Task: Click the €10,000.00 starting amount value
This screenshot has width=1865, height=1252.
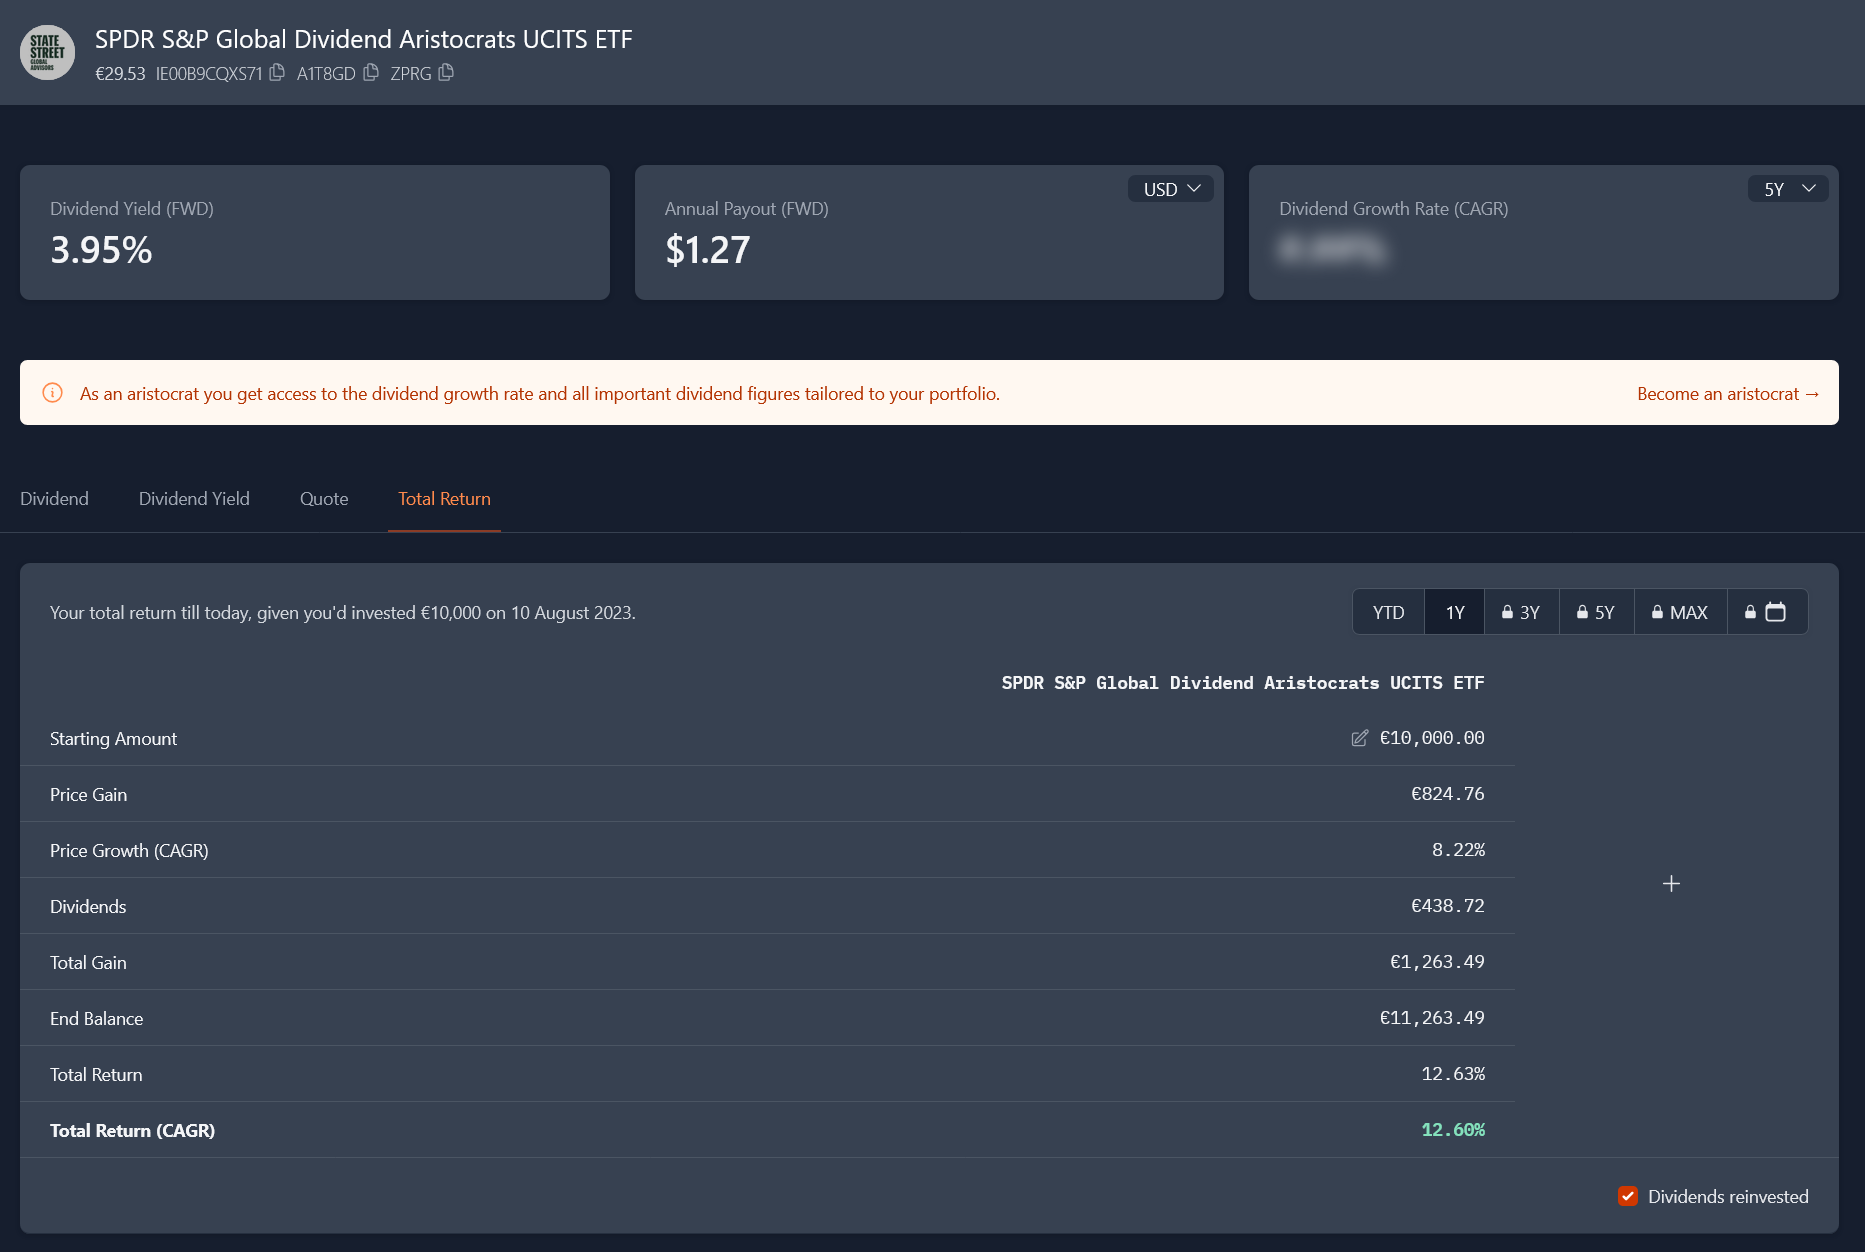Action: pyautogui.click(x=1432, y=738)
